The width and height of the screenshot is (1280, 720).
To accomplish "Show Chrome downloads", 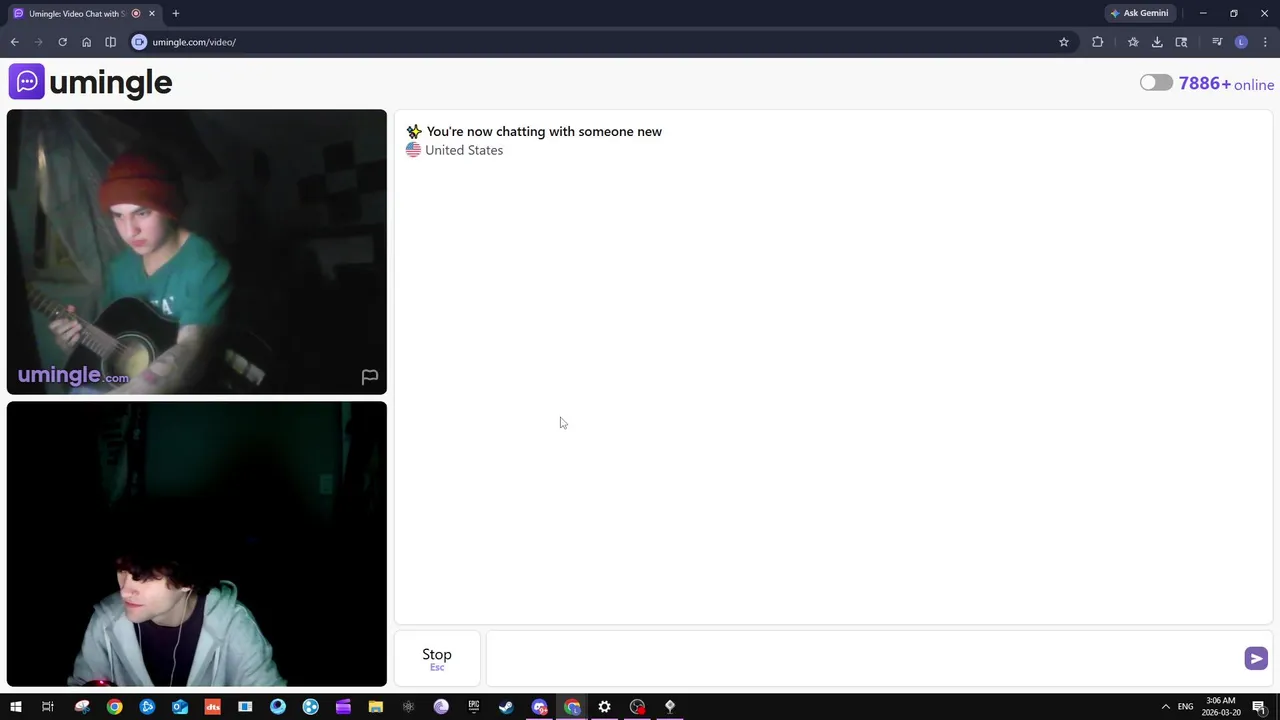I will tap(1157, 42).
